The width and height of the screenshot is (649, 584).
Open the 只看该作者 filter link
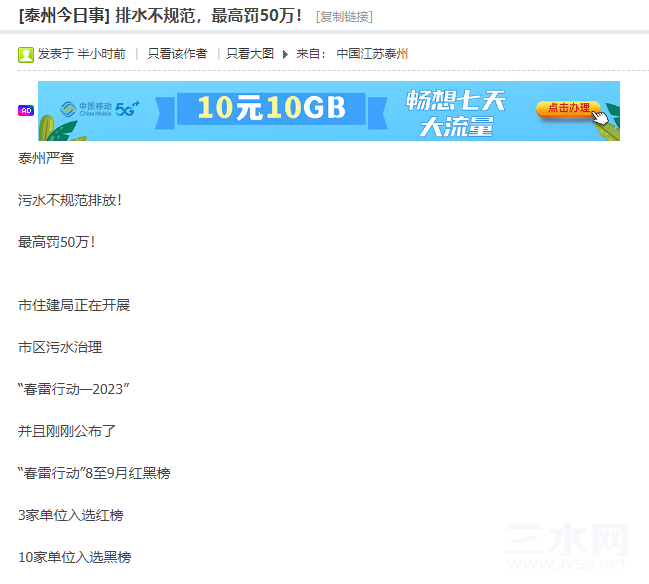point(177,54)
